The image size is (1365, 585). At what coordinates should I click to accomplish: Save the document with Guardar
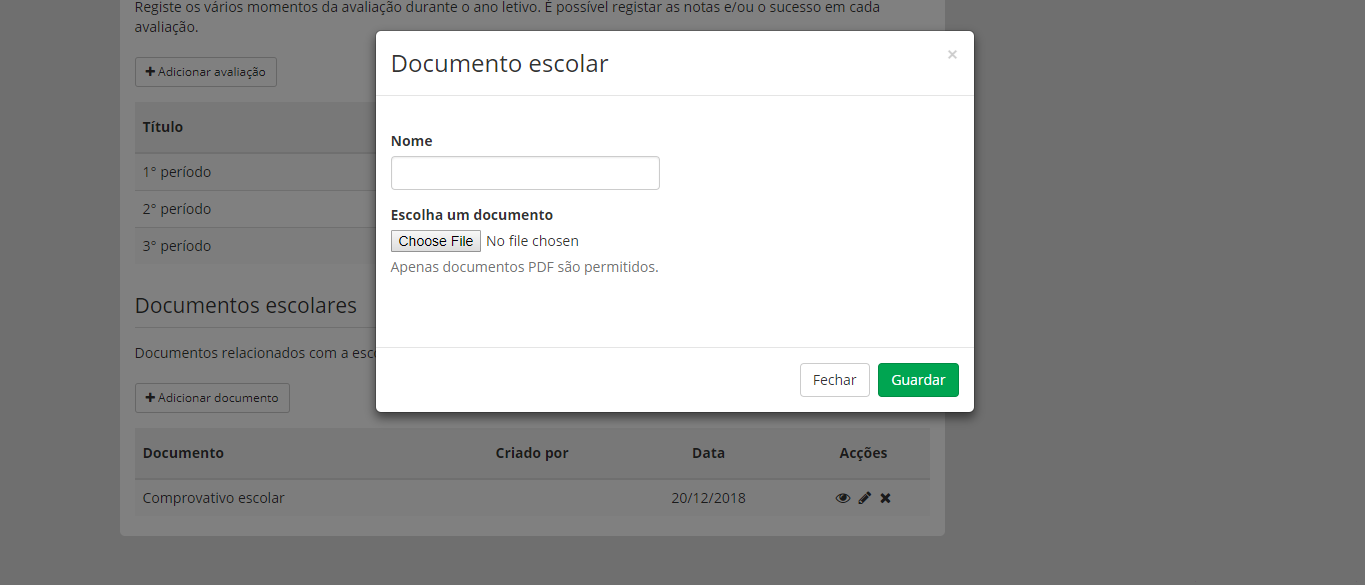[x=918, y=380]
